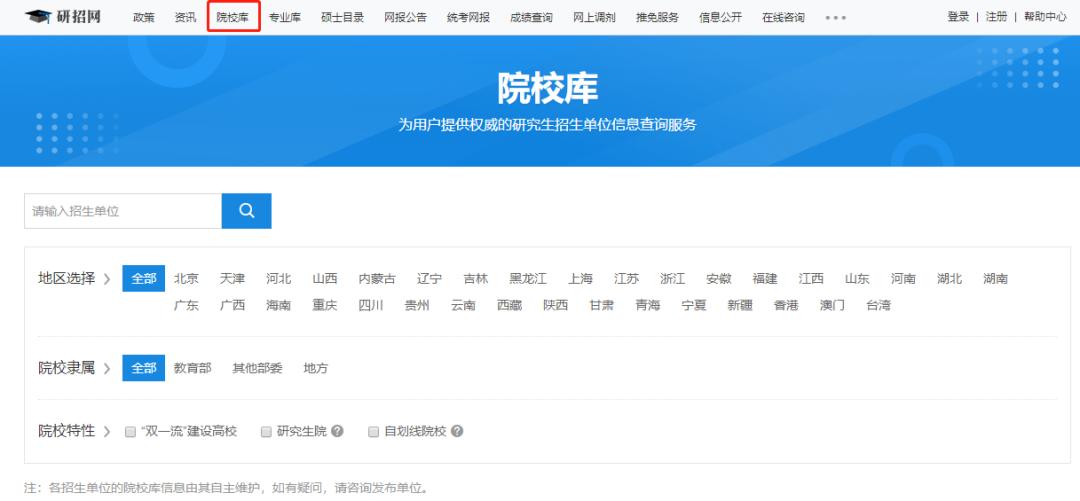Filter affiliation by 教育部

[x=193, y=369]
